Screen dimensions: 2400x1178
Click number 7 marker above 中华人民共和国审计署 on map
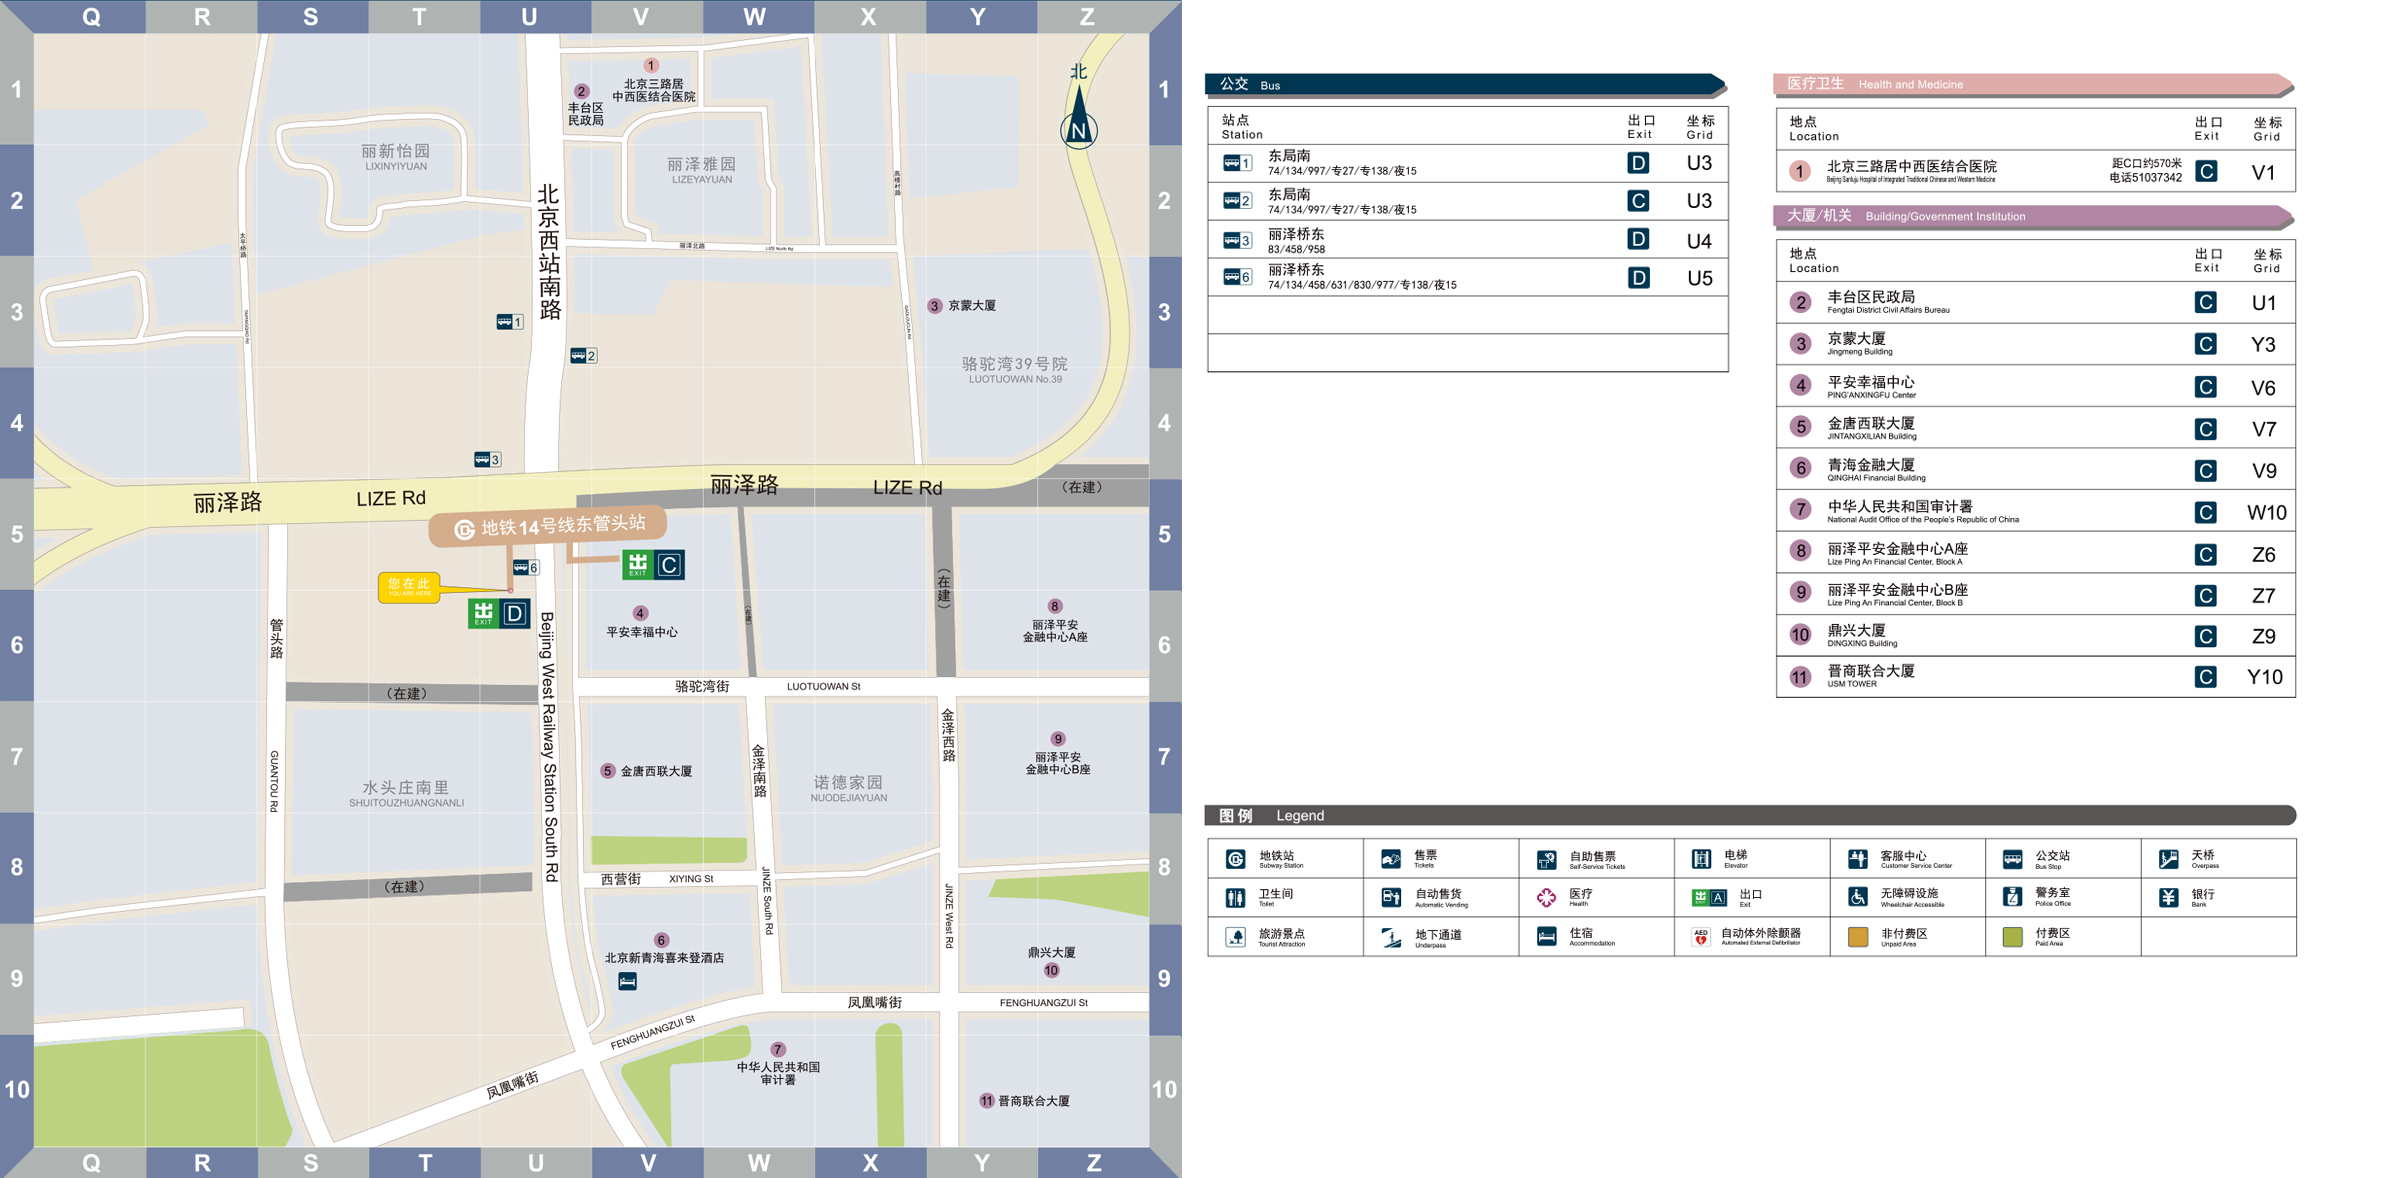[778, 1050]
